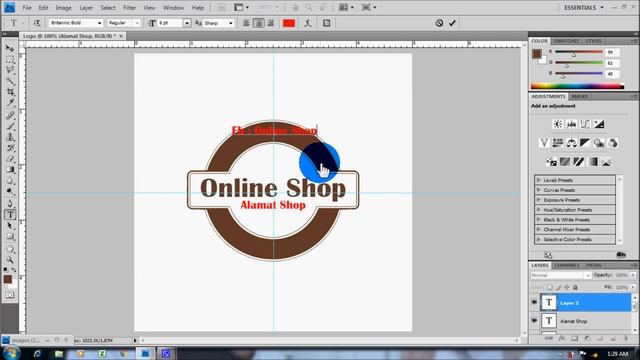The height and width of the screenshot is (360, 640).
Task: Add a Black & White adjustment
Action: 585,143
